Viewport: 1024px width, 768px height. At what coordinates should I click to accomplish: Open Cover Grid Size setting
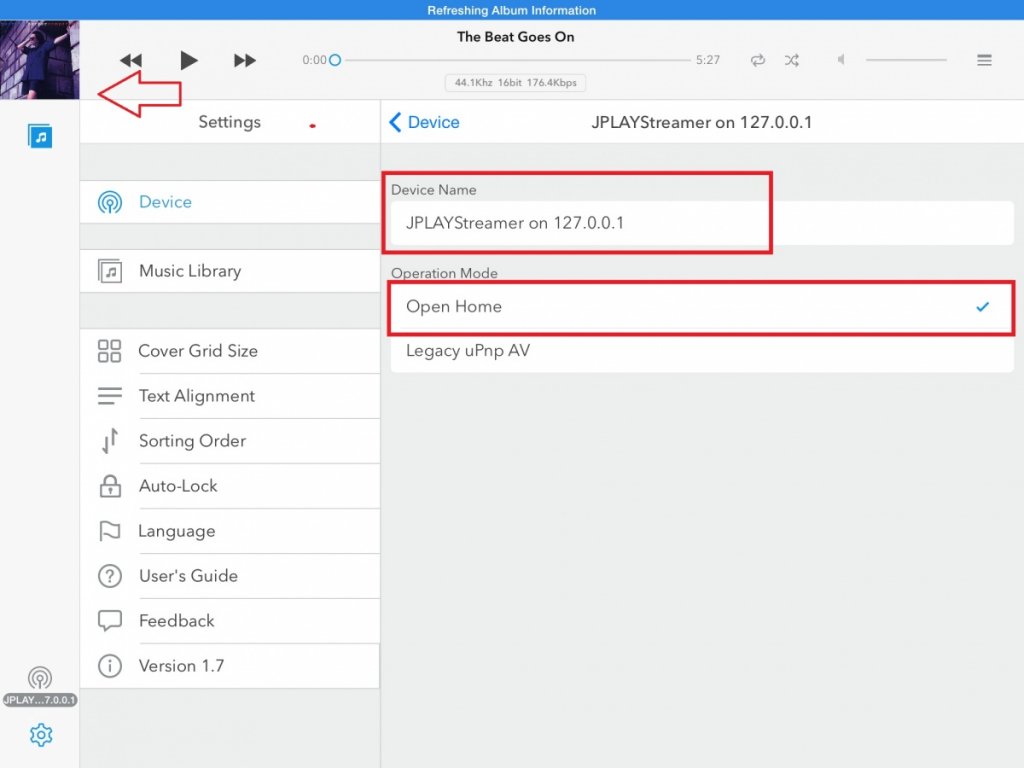230,351
